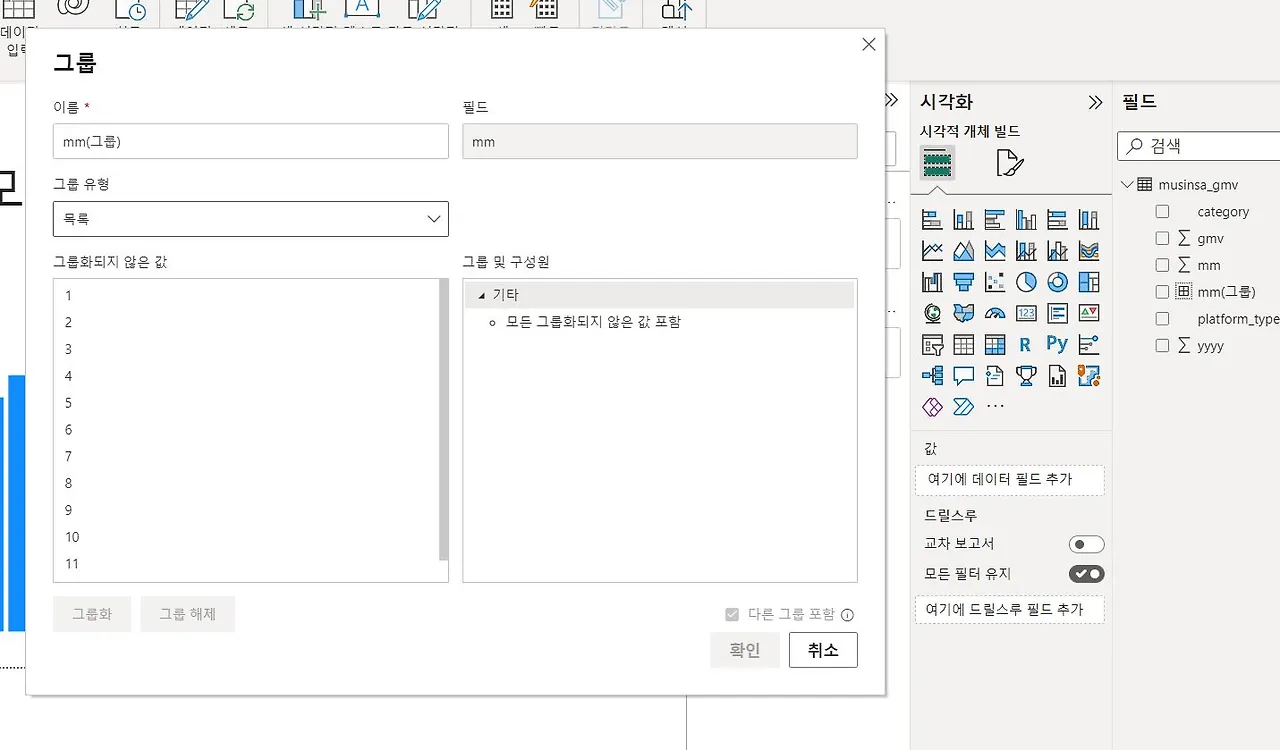Image resolution: width=1280 pixels, height=750 pixels.
Task: Click the ungrouped values list scrollbar
Action: [x=444, y=420]
